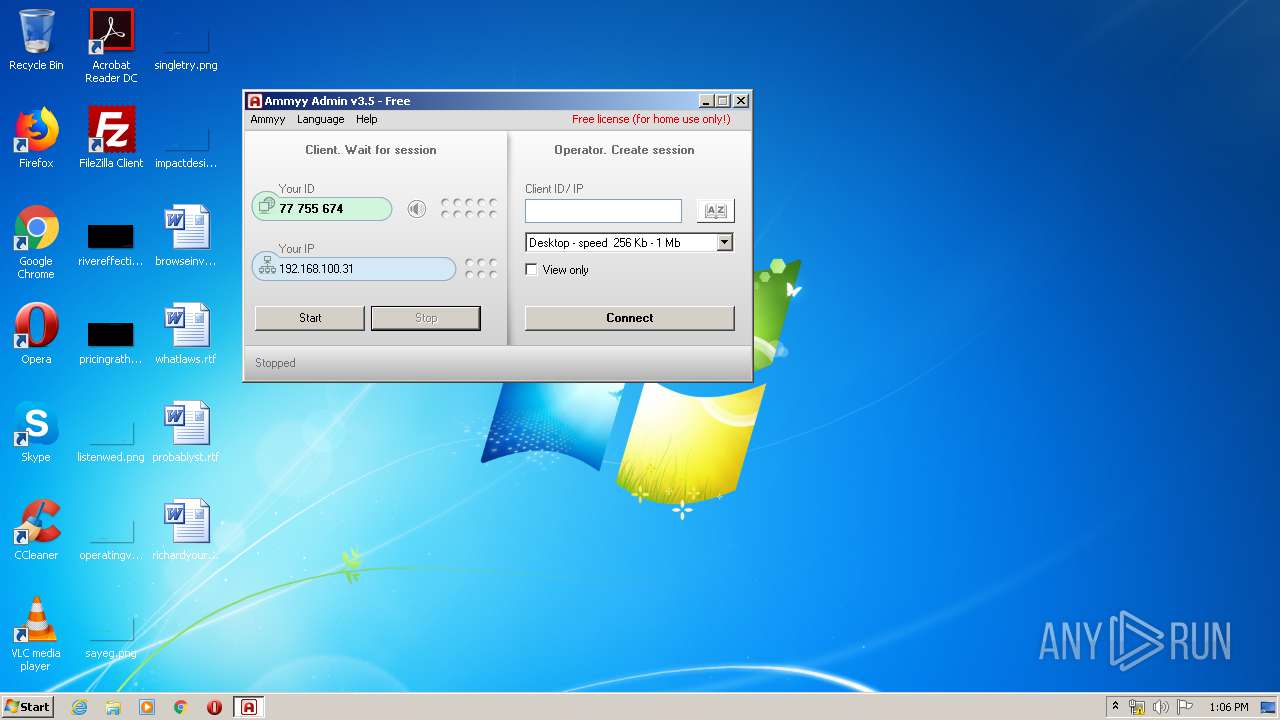Screen dimensions: 1280x720
Task: Expand the Desktop speed dropdown
Action: [x=725, y=242]
